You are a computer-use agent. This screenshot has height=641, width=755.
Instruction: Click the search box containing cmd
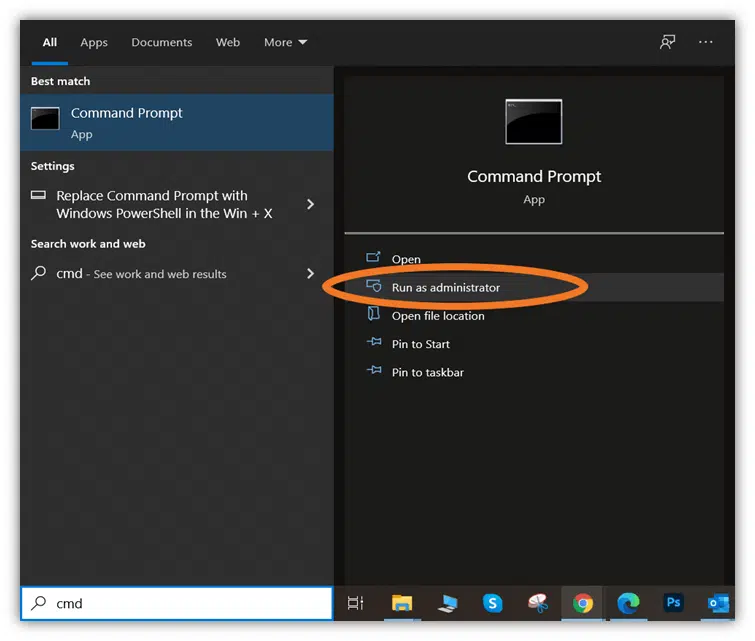tap(177, 603)
